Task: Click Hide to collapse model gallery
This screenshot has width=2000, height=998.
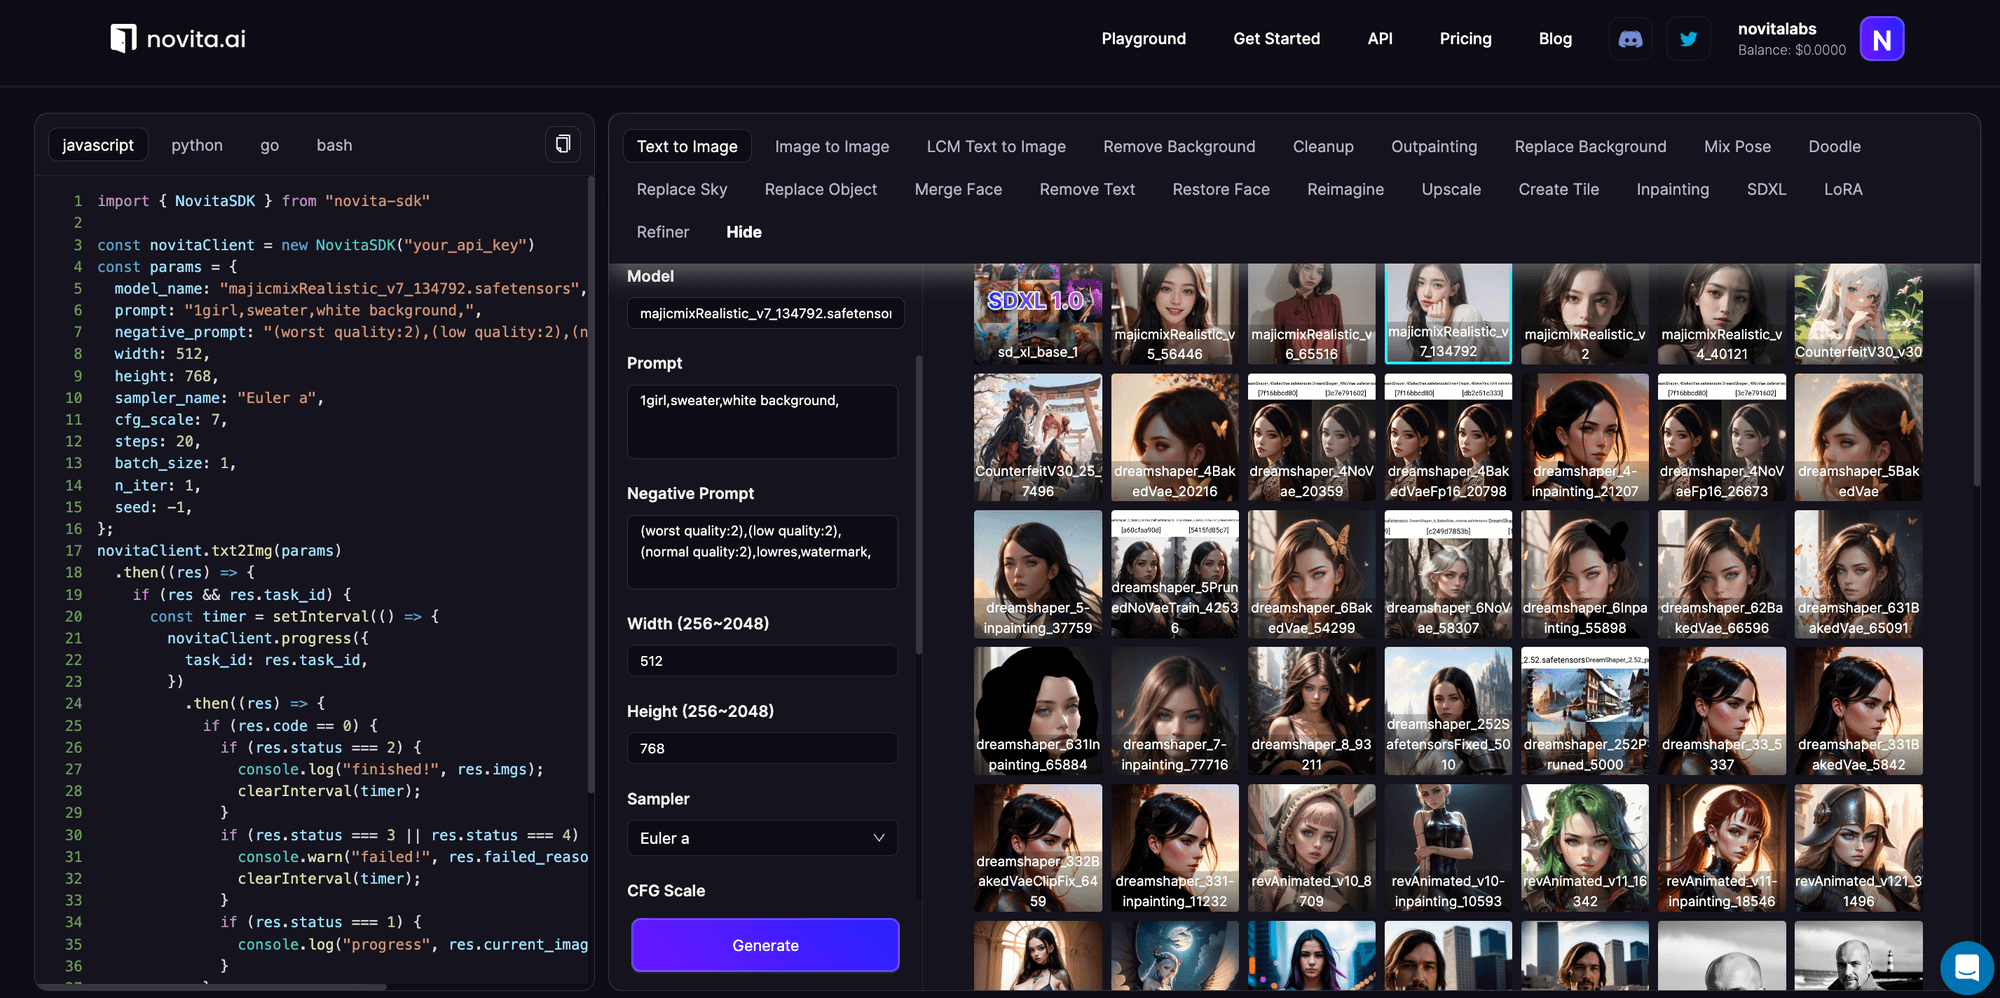Action: click(744, 232)
